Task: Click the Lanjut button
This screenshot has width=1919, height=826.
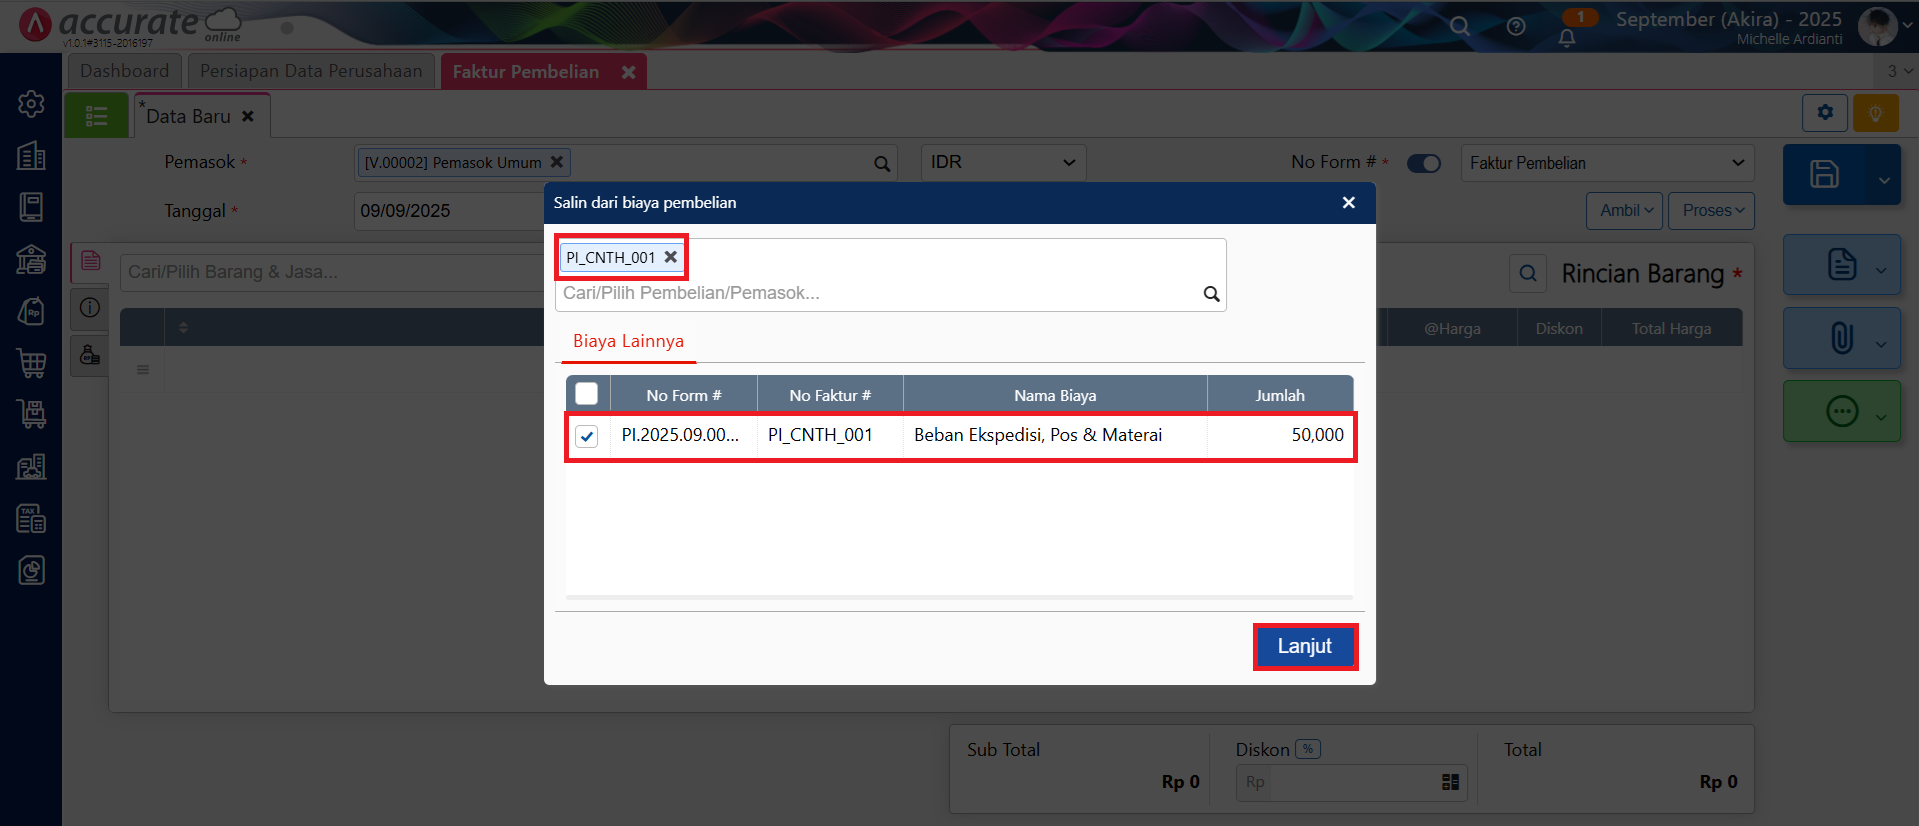Action: pos(1304,646)
